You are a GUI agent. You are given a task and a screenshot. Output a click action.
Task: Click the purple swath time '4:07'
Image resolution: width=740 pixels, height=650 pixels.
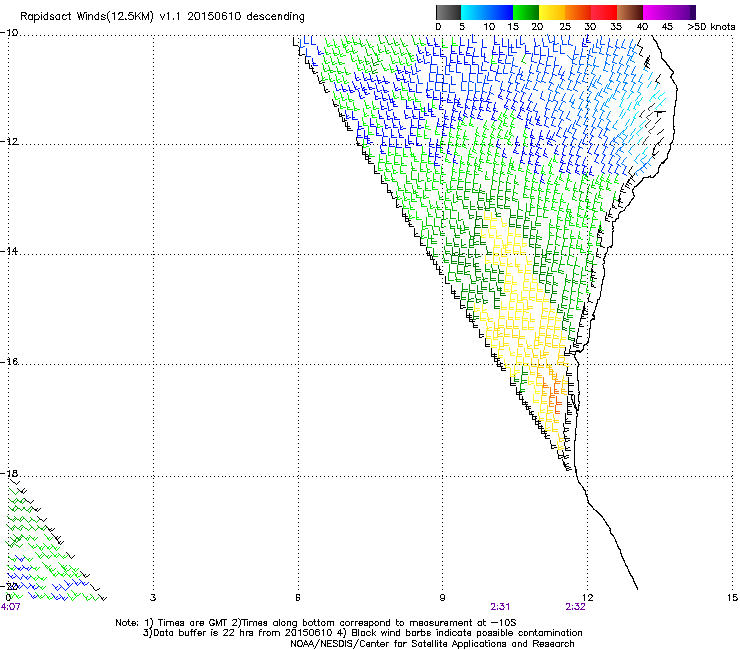[x=10, y=607]
